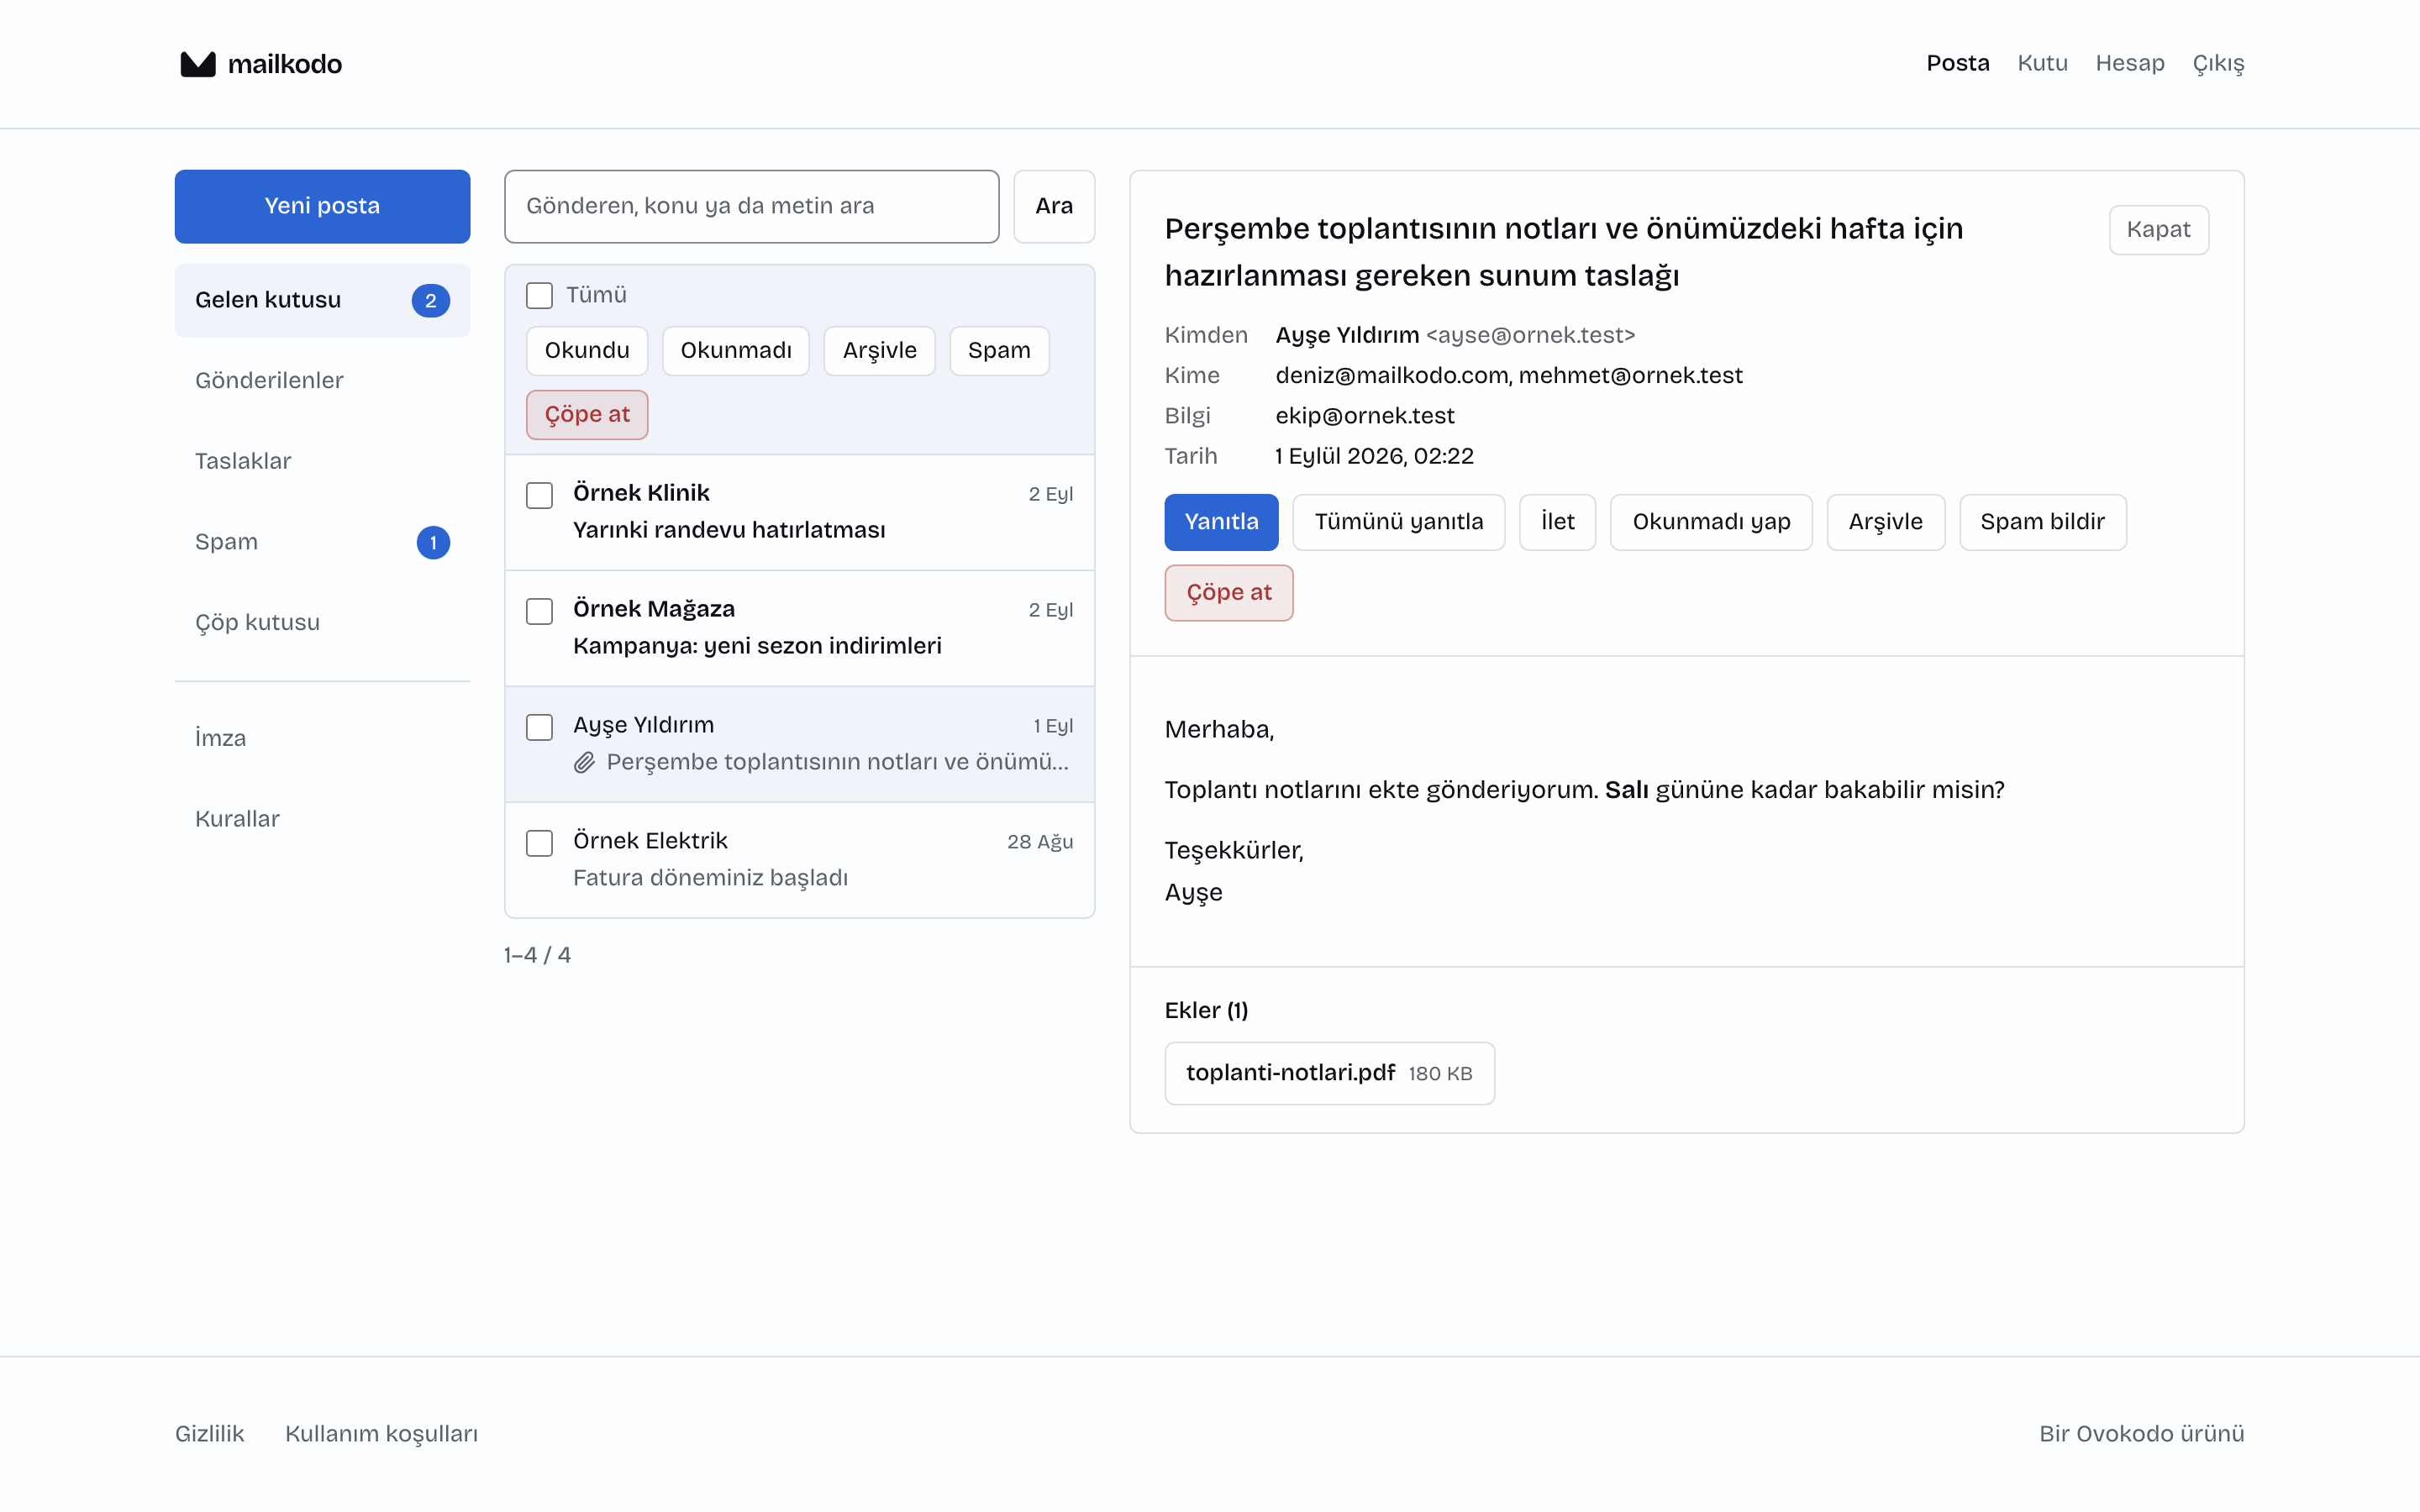Click the 1–4 / 4 pagination text
Screen dimensions: 2420x1512
[538, 956]
